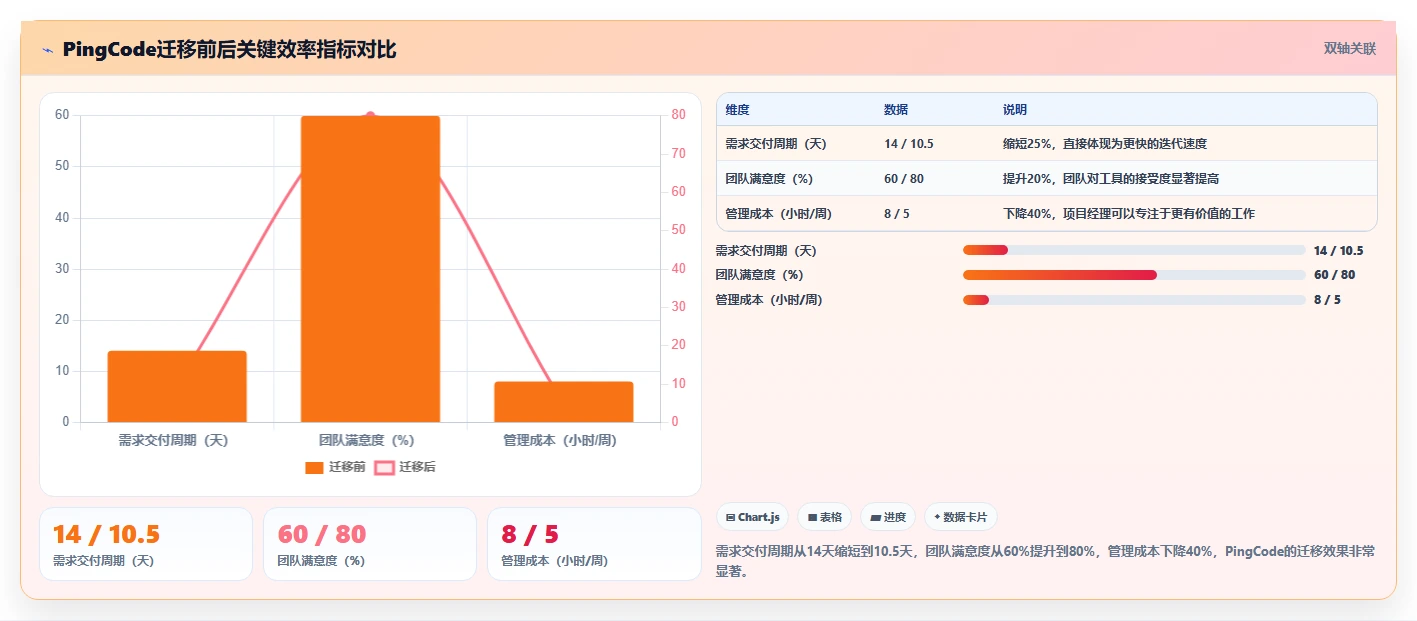Click the 维度 column header
Screen dimensions: 1417x621
[738, 110]
